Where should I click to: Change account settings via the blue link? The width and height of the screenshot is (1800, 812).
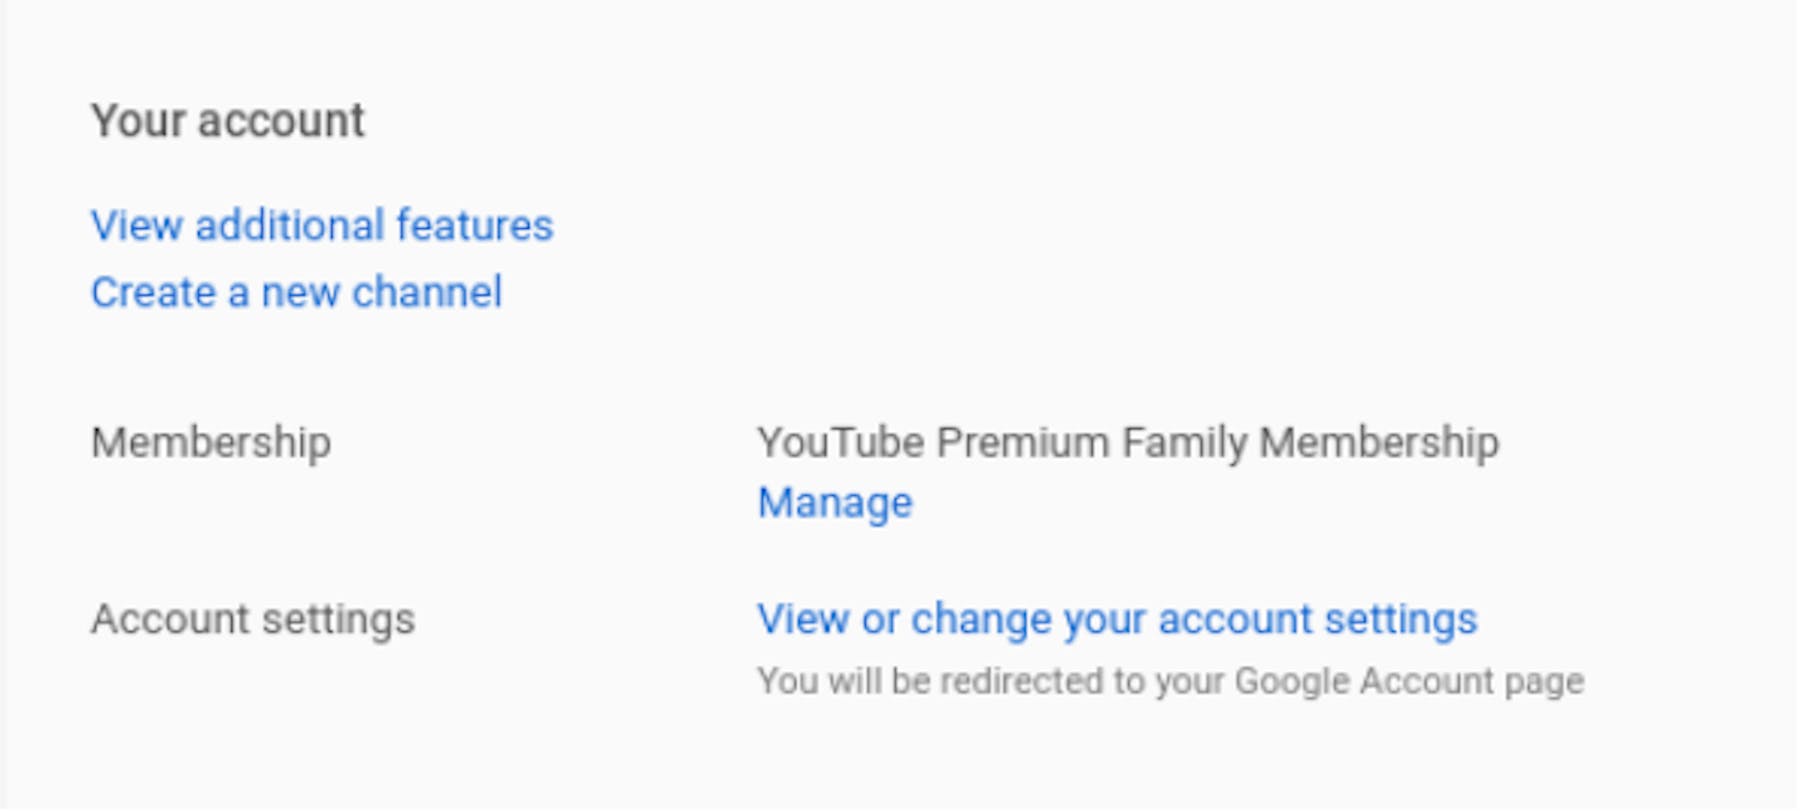click(x=1117, y=619)
